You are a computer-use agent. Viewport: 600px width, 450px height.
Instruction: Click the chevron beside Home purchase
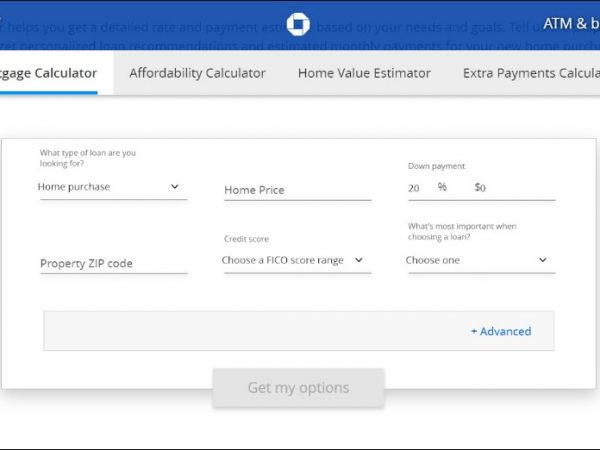[175, 187]
